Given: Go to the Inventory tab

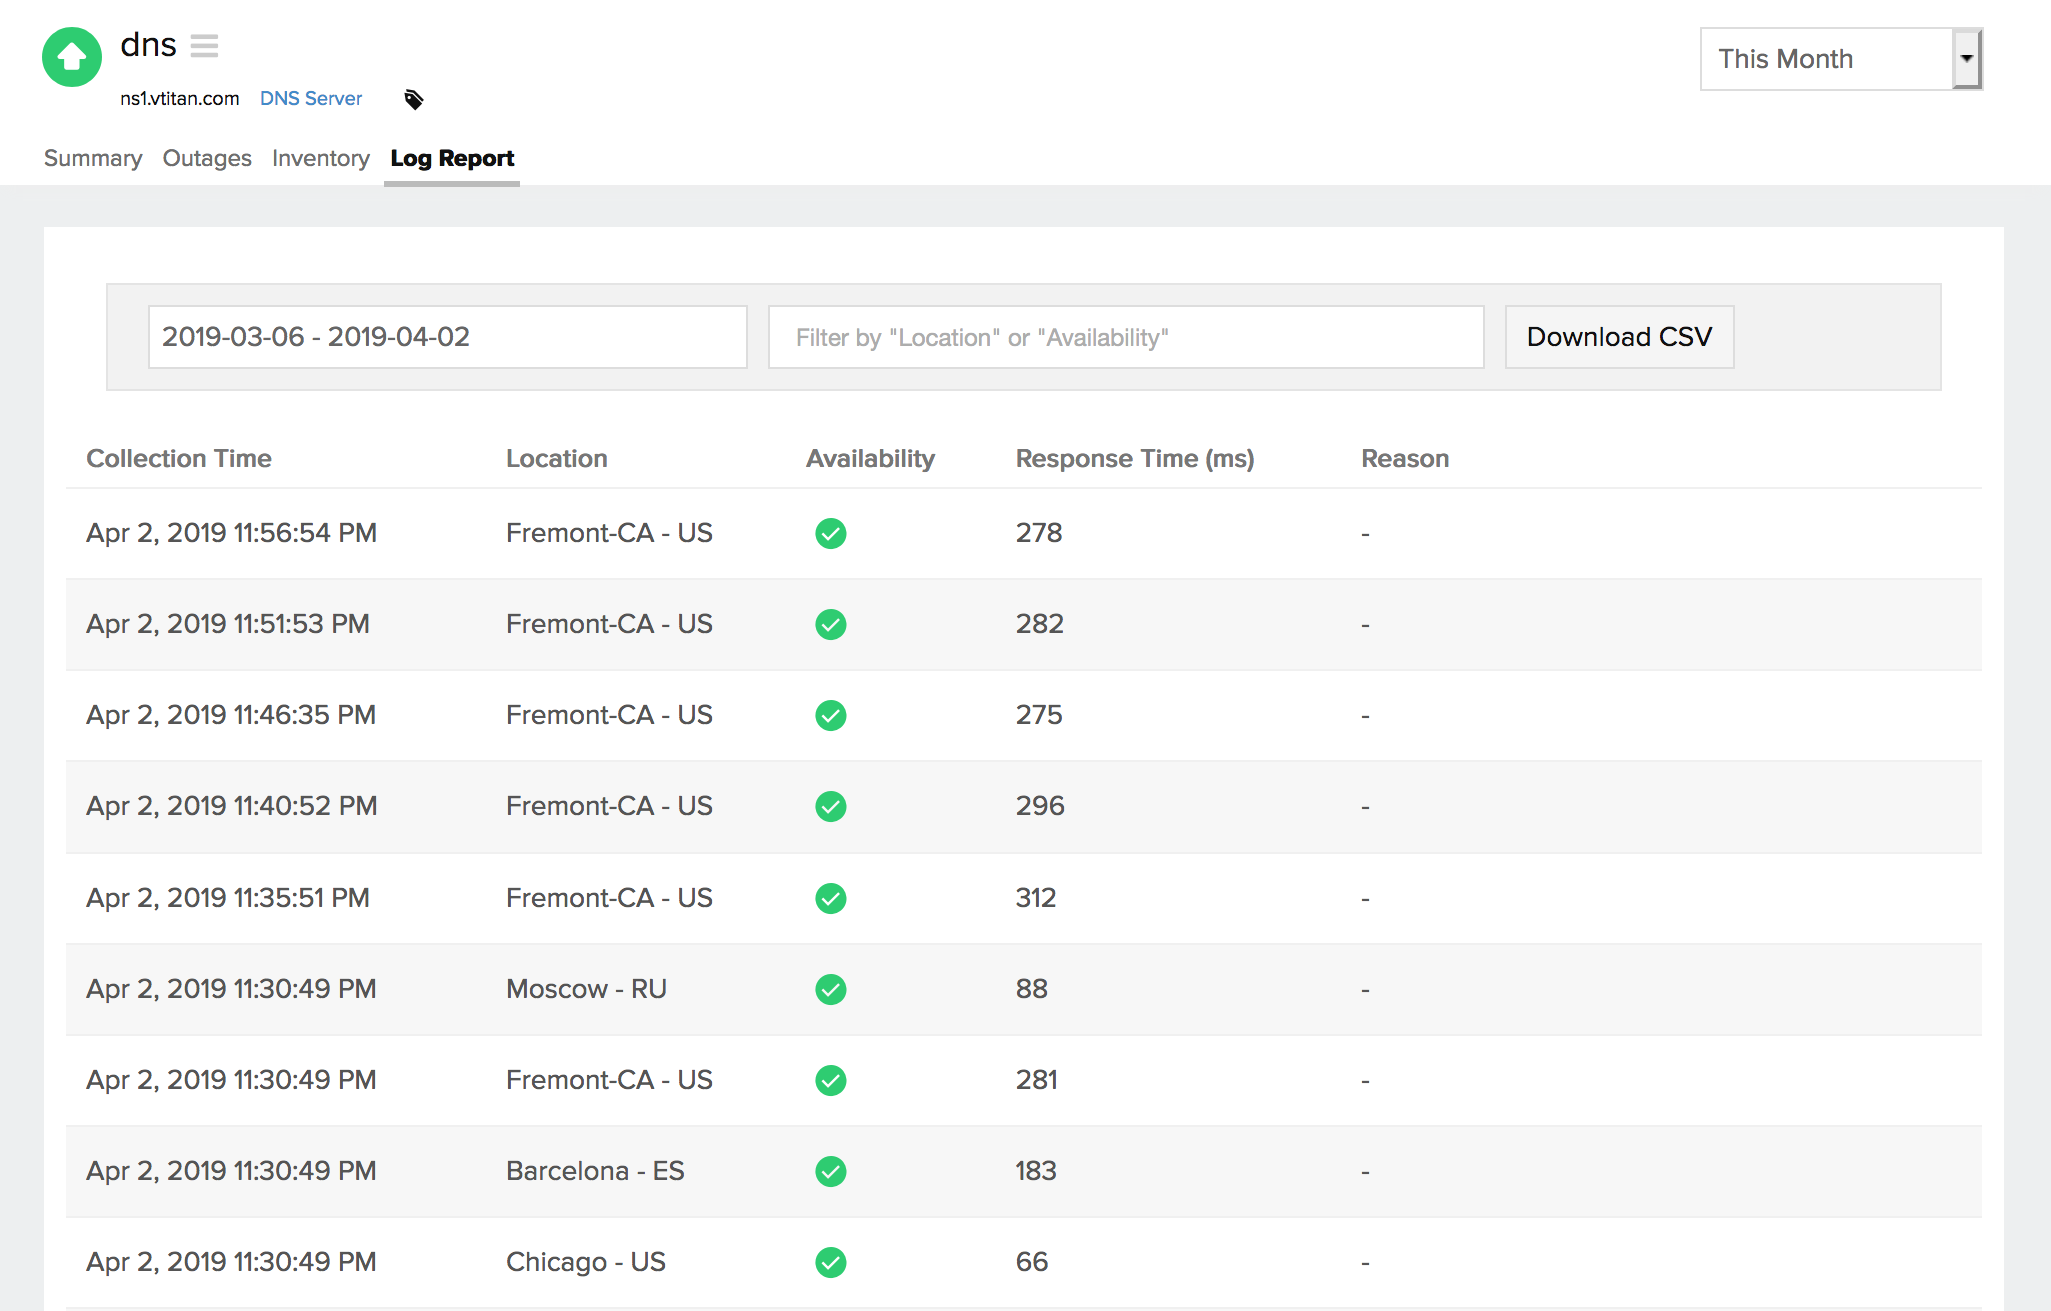Looking at the screenshot, I should coord(320,158).
